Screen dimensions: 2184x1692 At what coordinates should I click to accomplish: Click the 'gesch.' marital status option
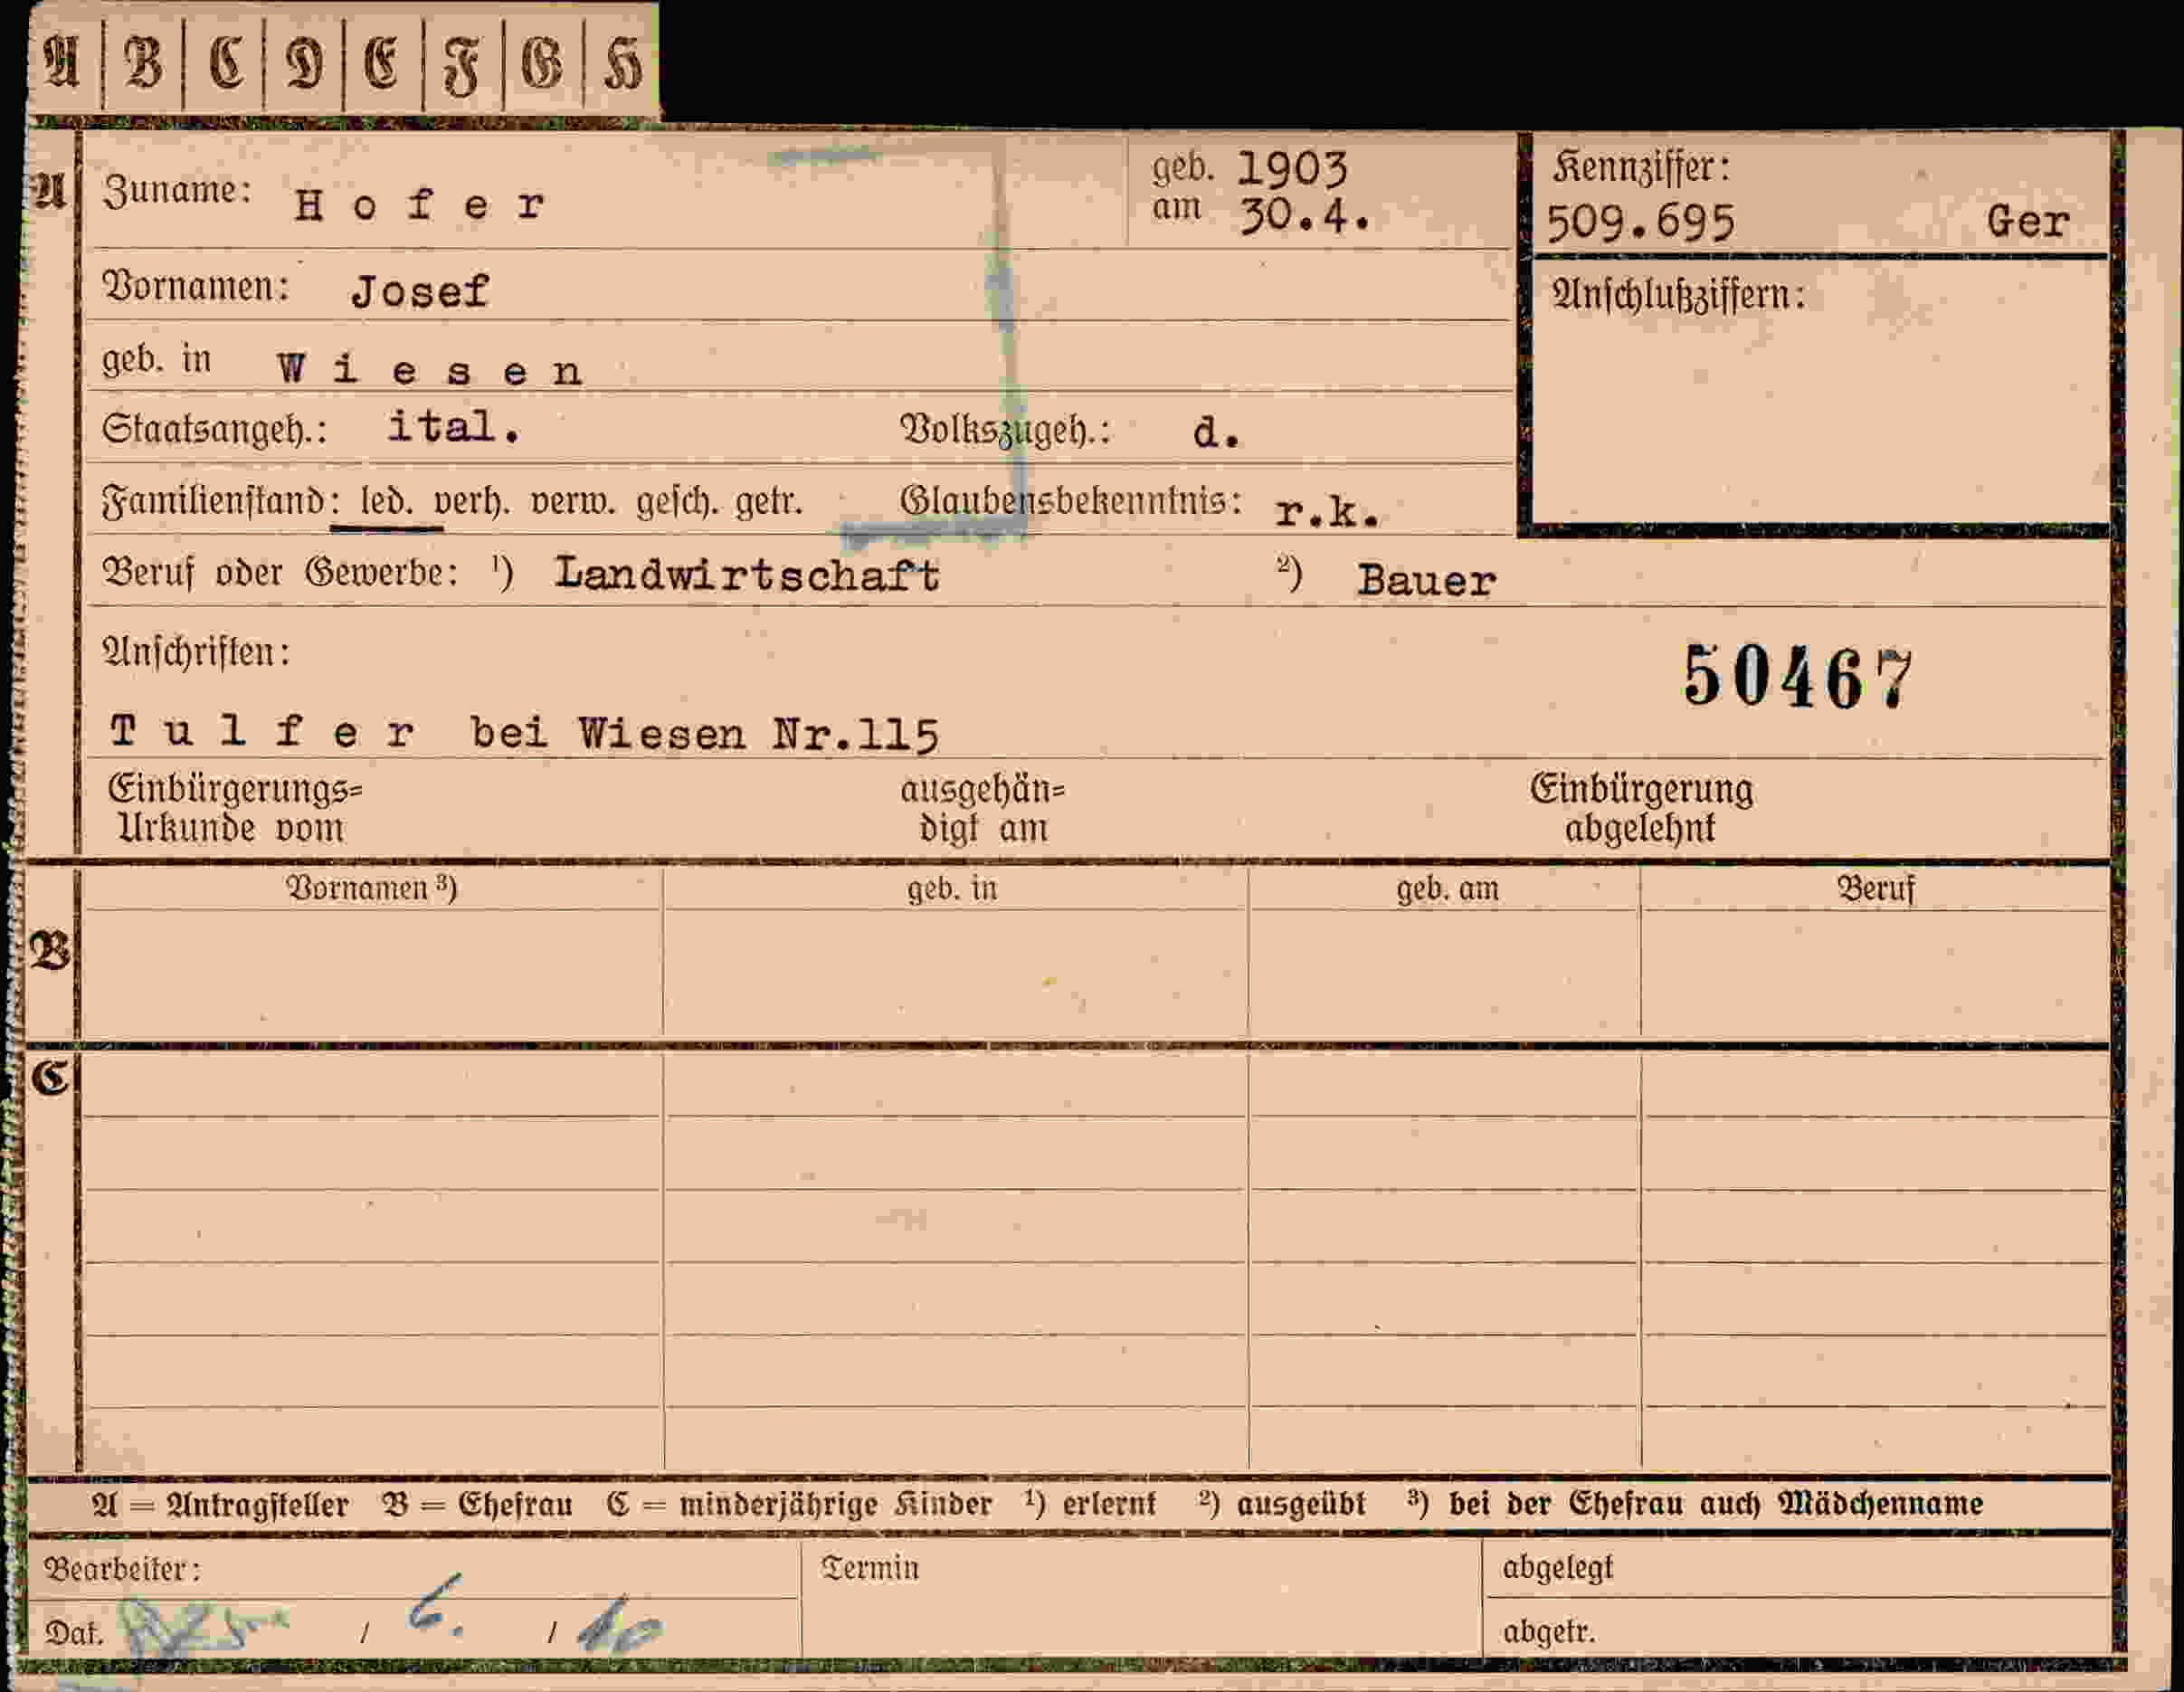pos(675,503)
